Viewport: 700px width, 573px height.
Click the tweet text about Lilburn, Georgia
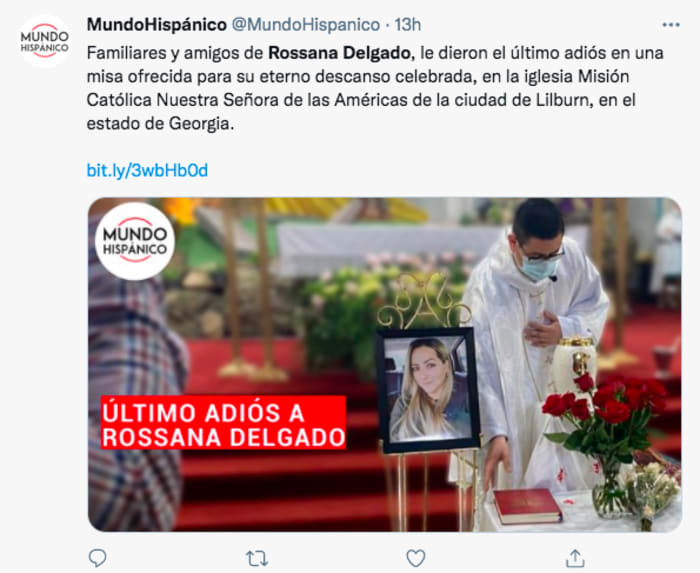point(375,88)
